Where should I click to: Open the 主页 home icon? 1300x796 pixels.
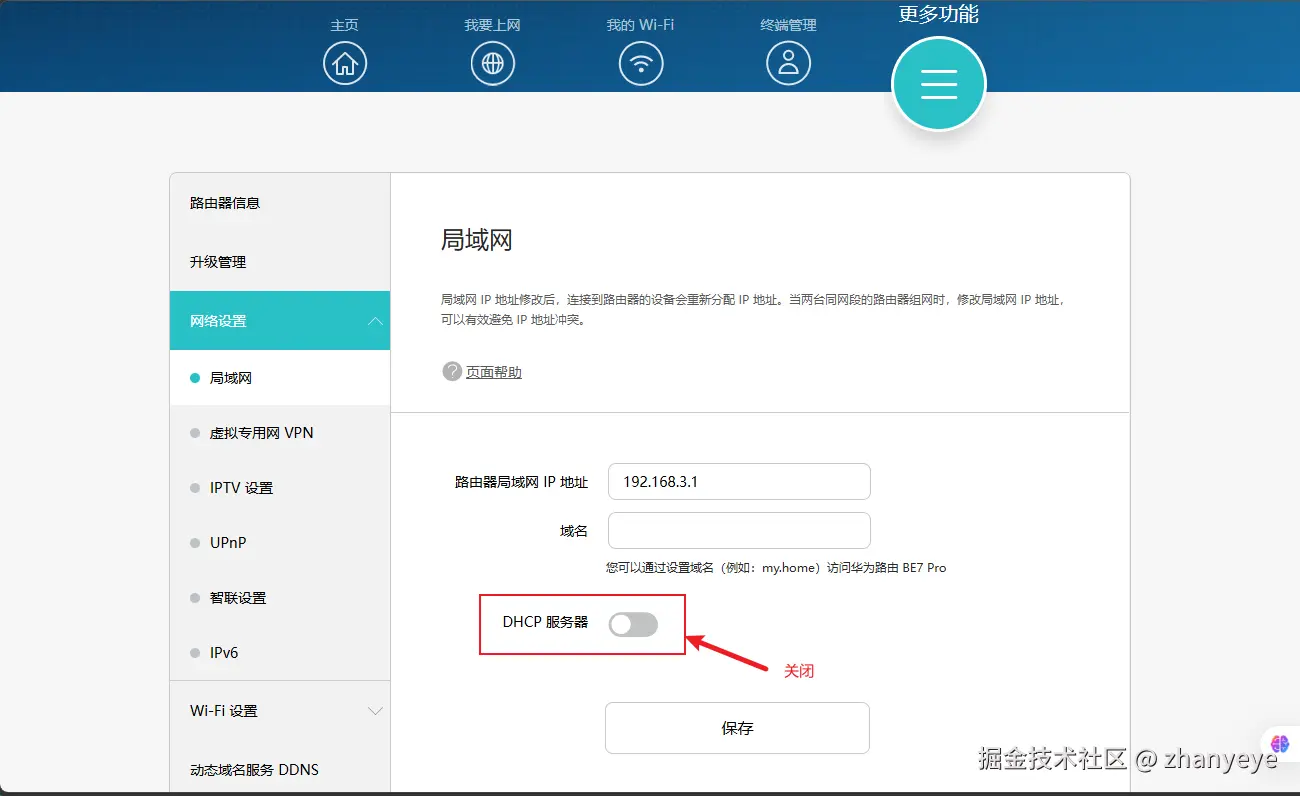(345, 62)
